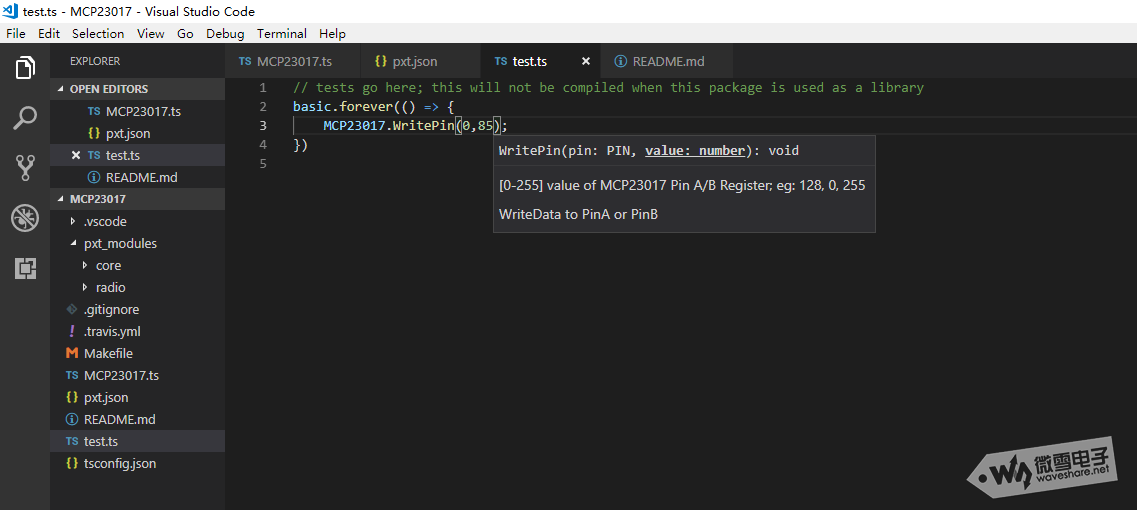This screenshot has height=510, width=1137.
Task: Click the info icon on README.md tab
Action: point(620,62)
